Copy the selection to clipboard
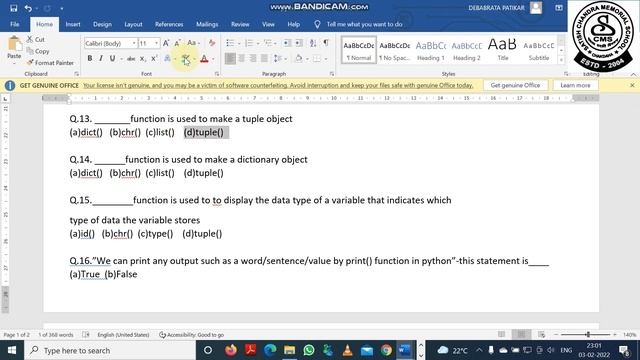 (38, 51)
